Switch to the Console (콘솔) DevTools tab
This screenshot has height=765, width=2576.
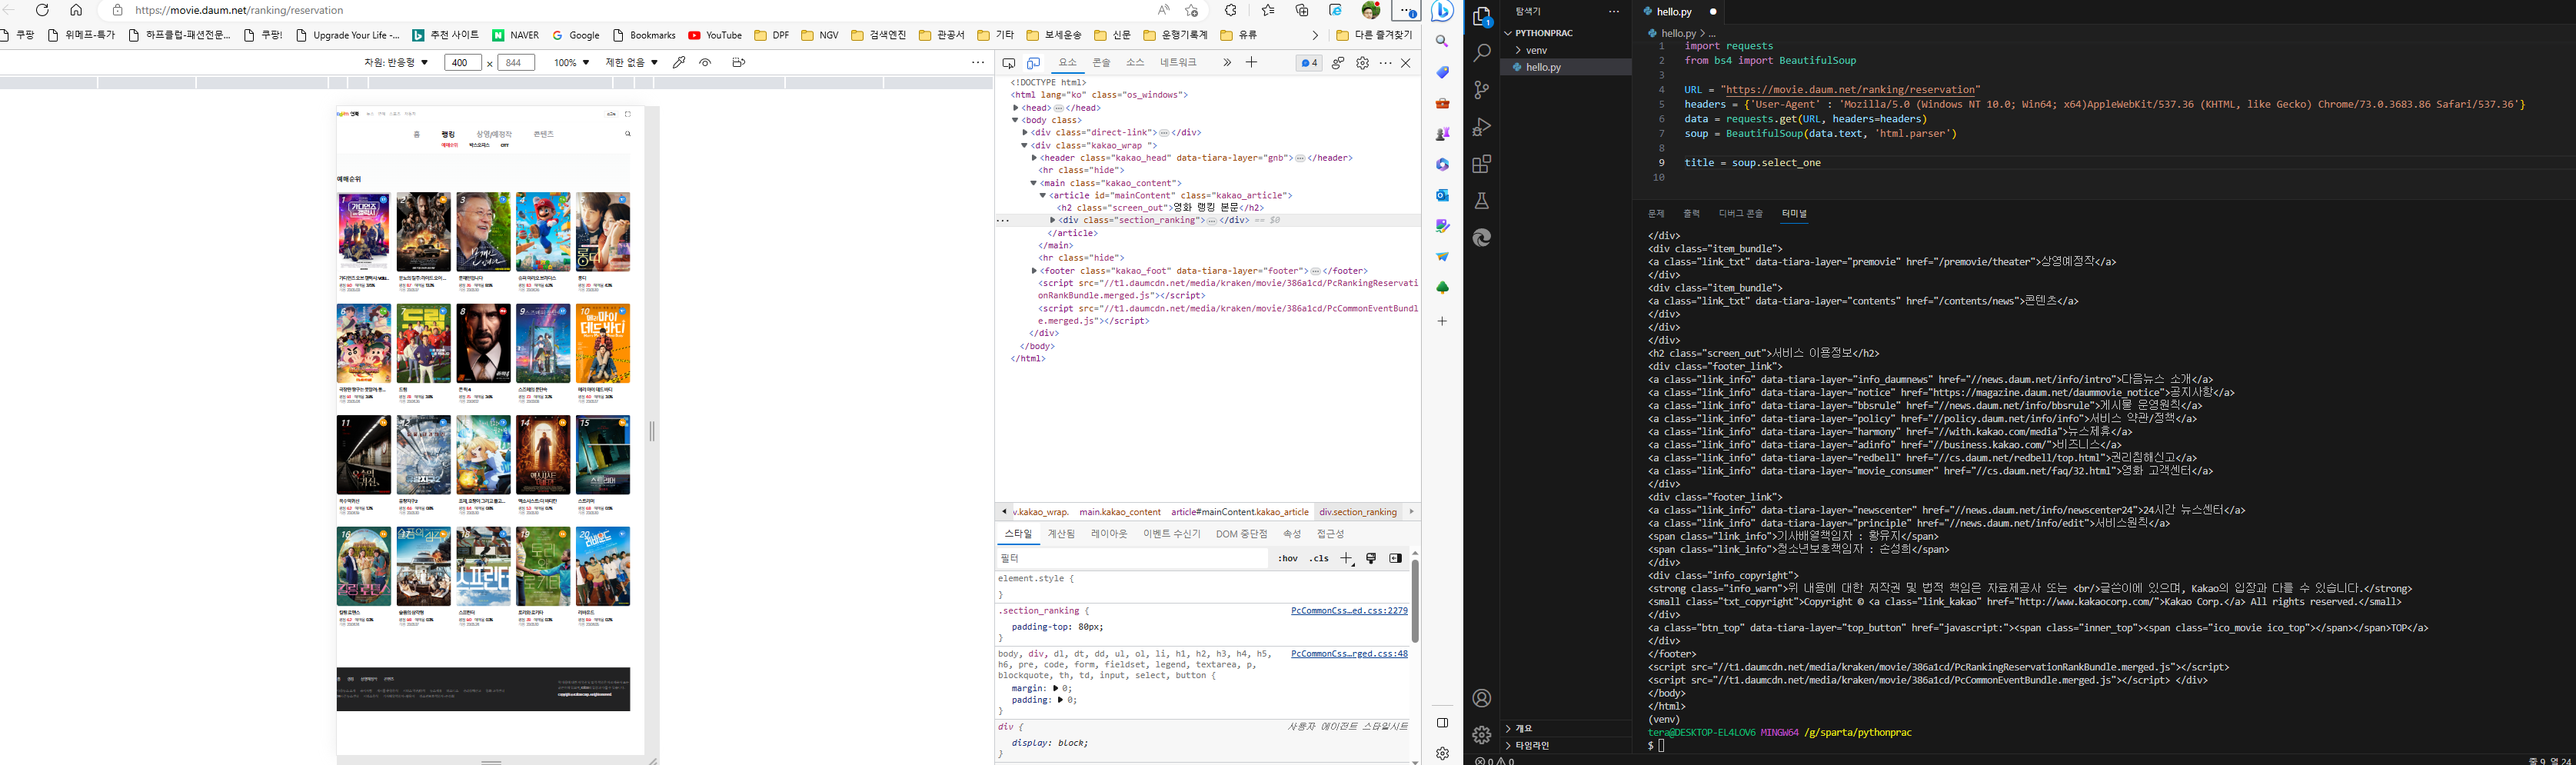[1101, 62]
